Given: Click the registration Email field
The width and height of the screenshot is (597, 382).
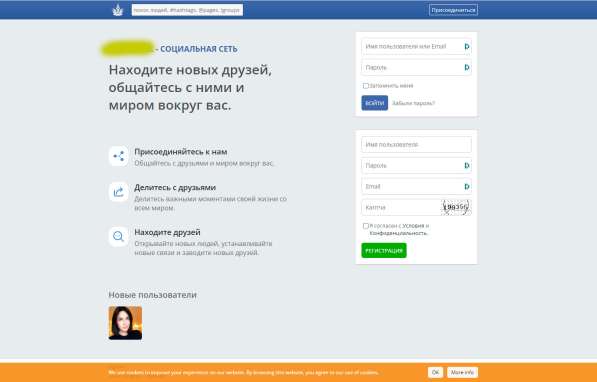Looking at the screenshot, I should (416, 186).
